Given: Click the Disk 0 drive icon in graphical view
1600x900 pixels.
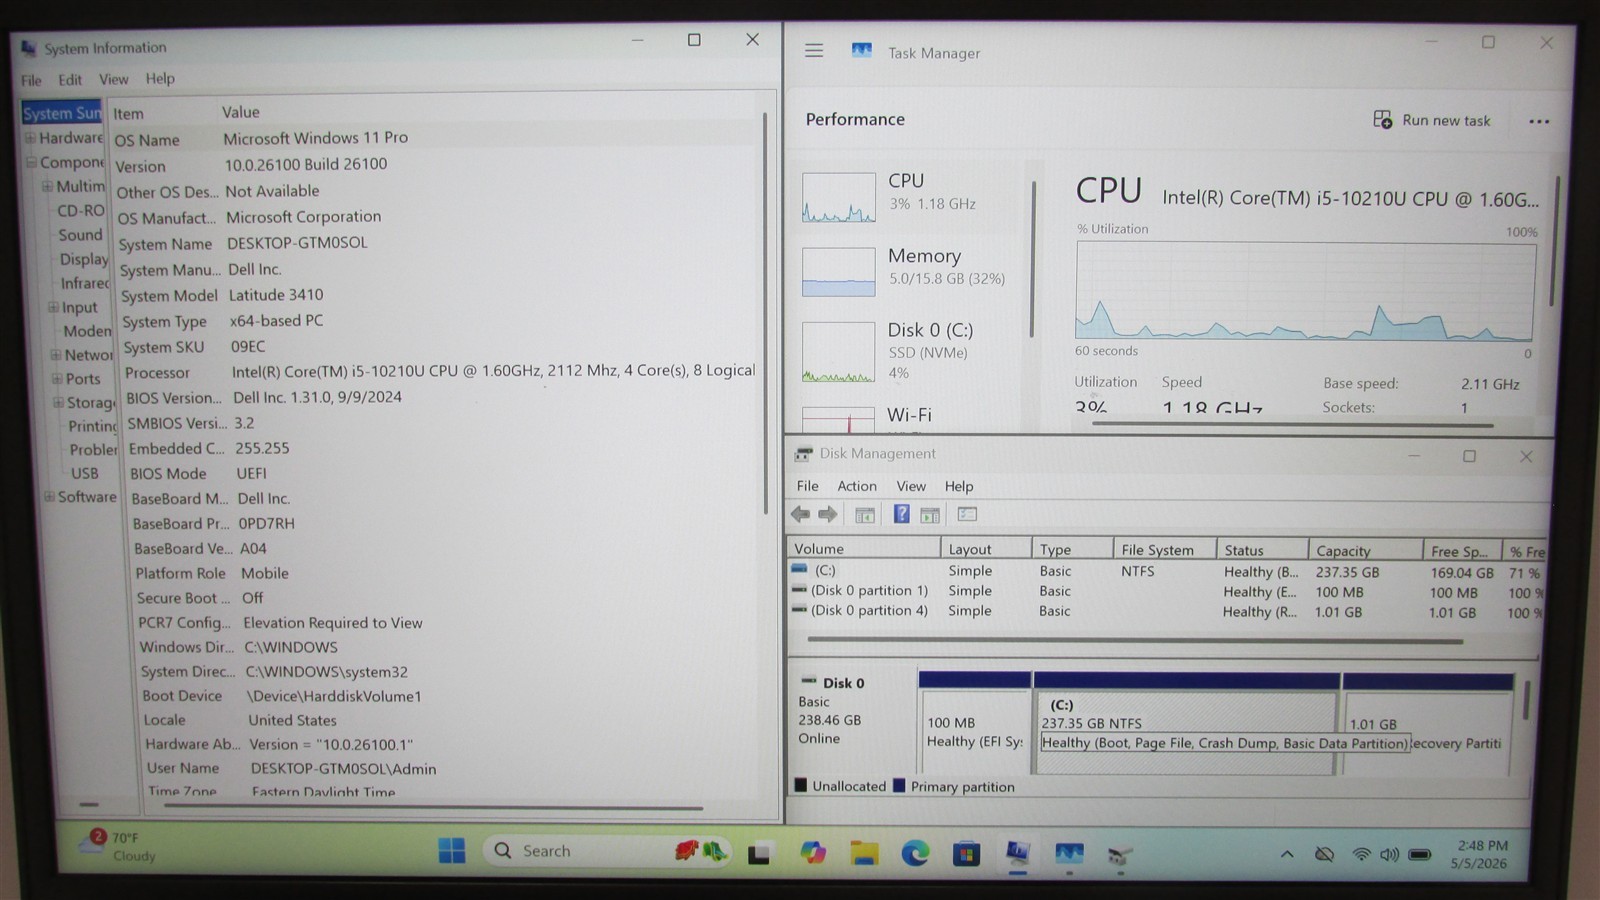Looking at the screenshot, I should tap(808, 681).
